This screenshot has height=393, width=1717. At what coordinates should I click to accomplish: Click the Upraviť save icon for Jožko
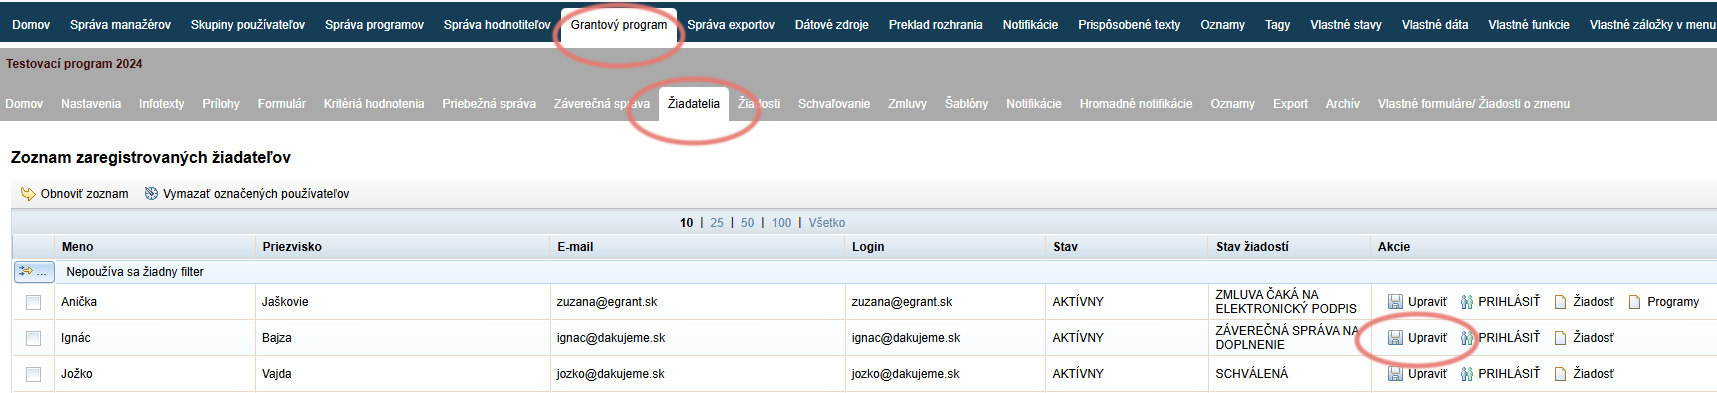coord(1395,374)
